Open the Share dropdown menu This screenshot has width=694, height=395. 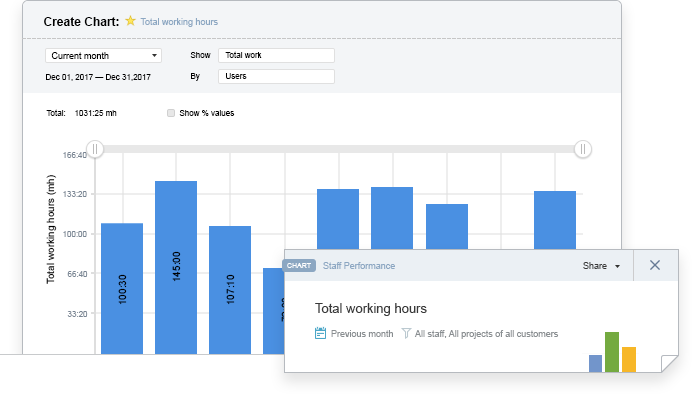pyautogui.click(x=601, y=266)
